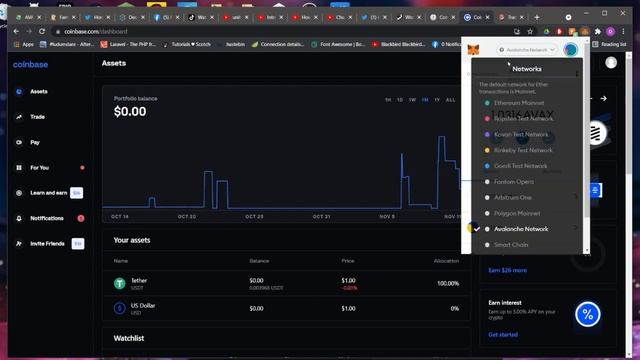This screenshot has width=640, height=360.
Task: Click the coinbase.com address bar
Action: [x=282, y=31]
